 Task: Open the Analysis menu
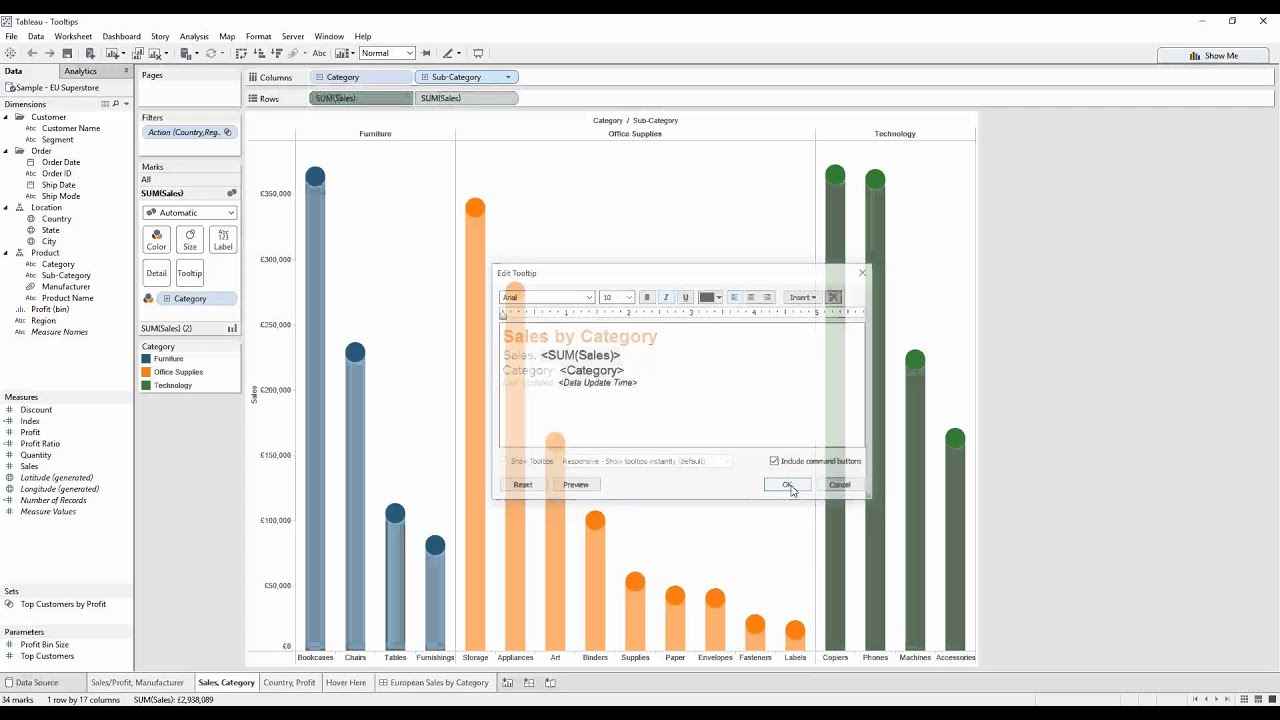(194, 36)
